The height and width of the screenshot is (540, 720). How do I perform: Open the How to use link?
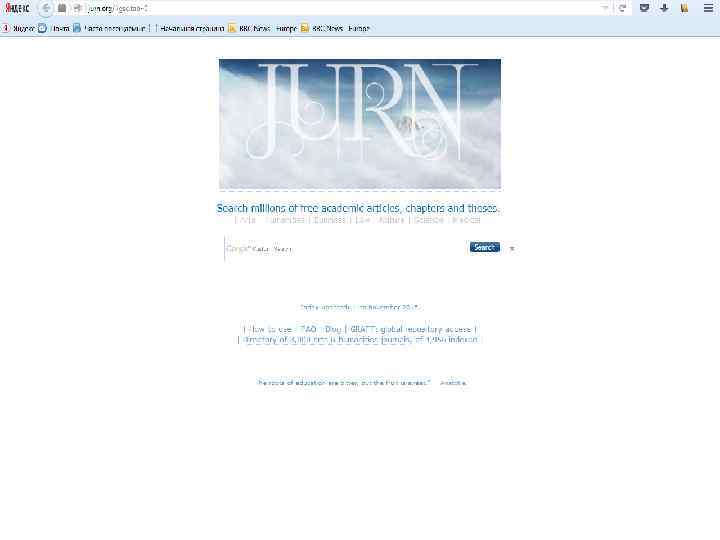click(270, 329)
